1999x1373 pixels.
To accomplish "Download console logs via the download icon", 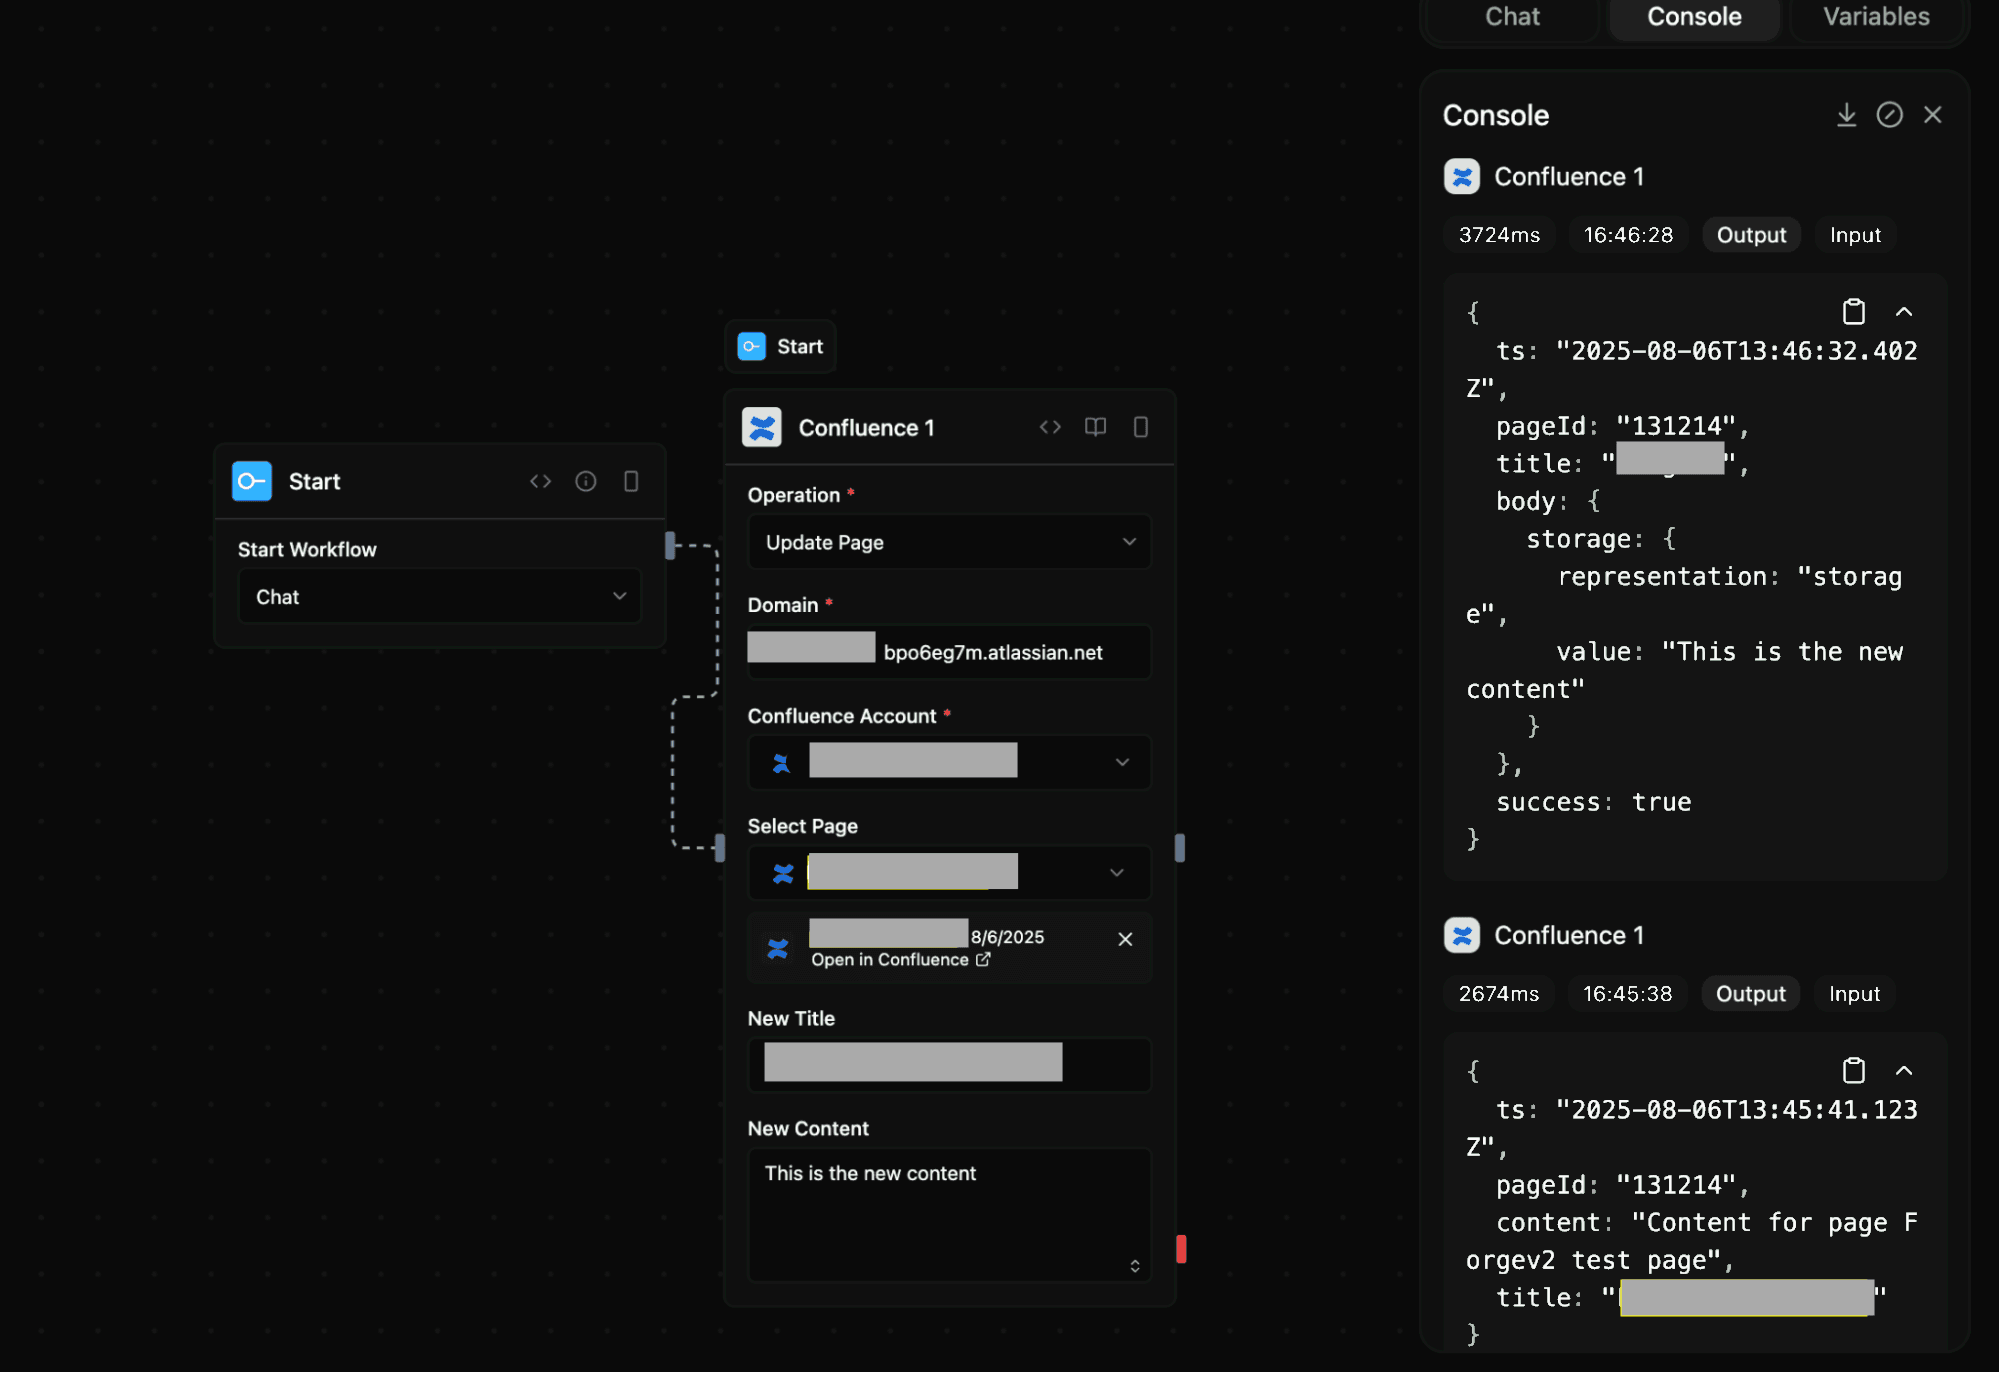I will point(1846,114).
